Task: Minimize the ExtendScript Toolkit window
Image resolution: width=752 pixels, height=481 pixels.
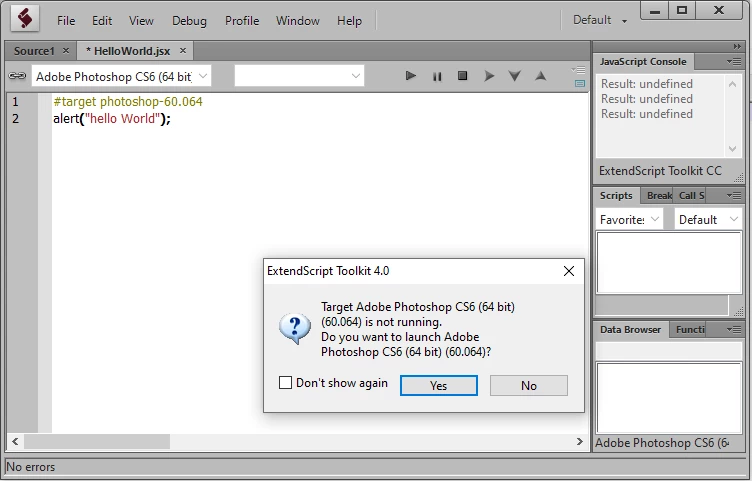Action: click(655, 11)
